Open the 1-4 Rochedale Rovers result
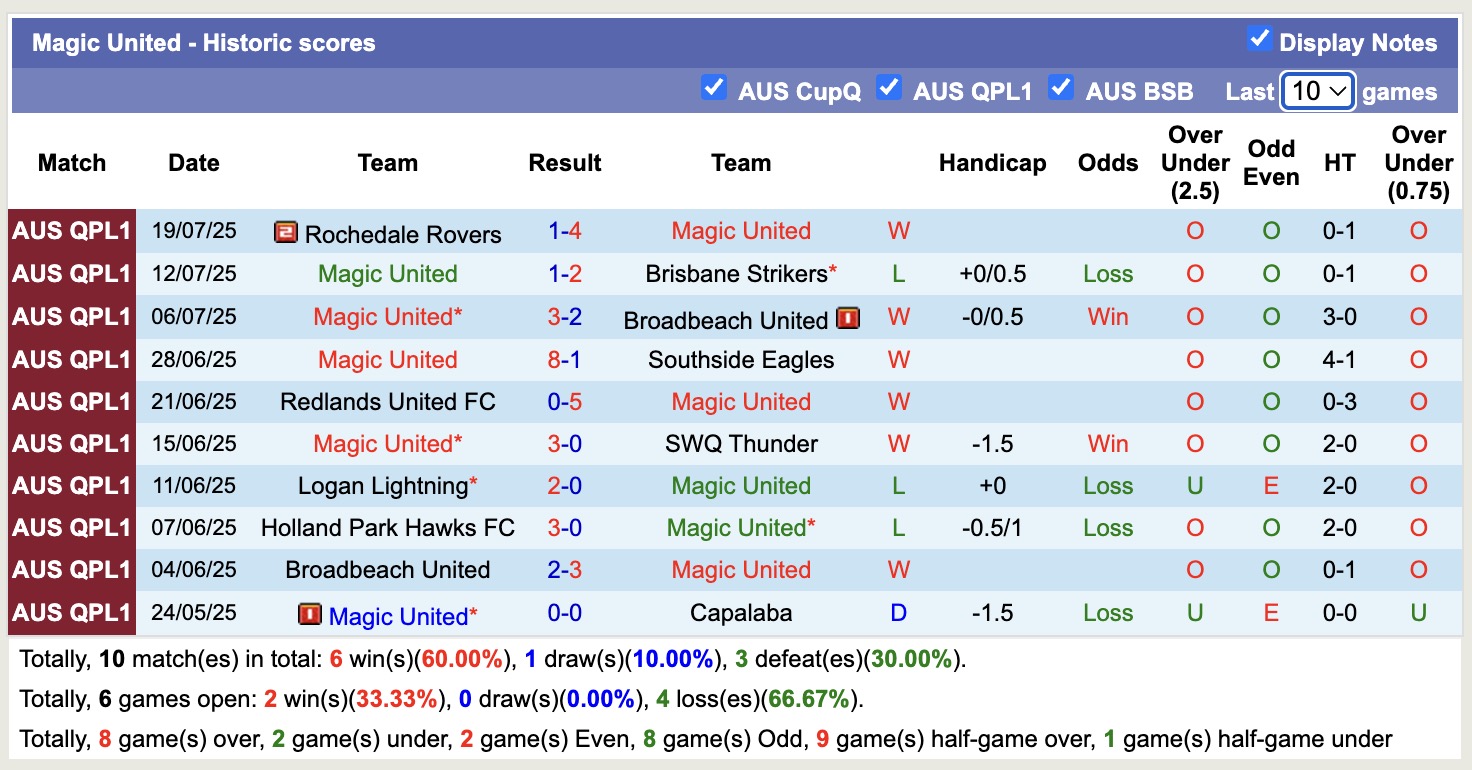This screenshot has width=1472, height=770. (x=565, y=232)
